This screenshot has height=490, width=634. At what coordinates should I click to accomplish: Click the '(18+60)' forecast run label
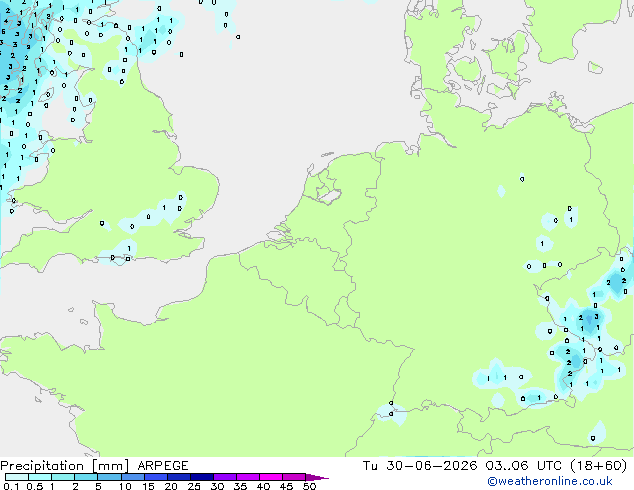pos(598,466)
